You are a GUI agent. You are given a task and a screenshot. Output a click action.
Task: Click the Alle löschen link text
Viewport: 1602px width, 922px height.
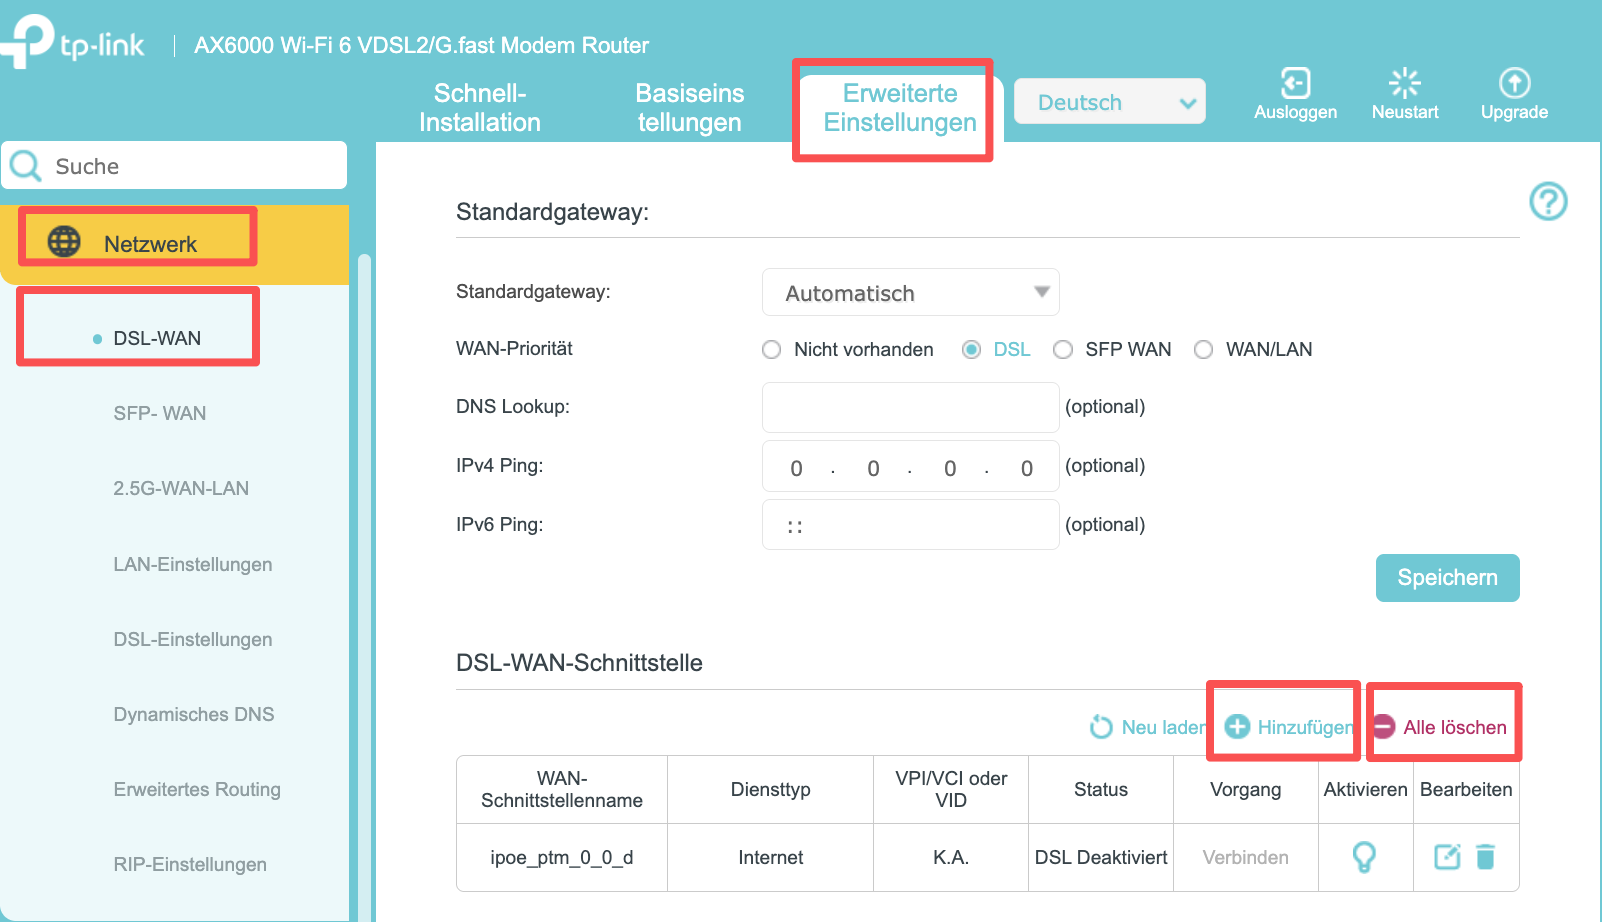pyautogui.click(x=1455, y=727)
